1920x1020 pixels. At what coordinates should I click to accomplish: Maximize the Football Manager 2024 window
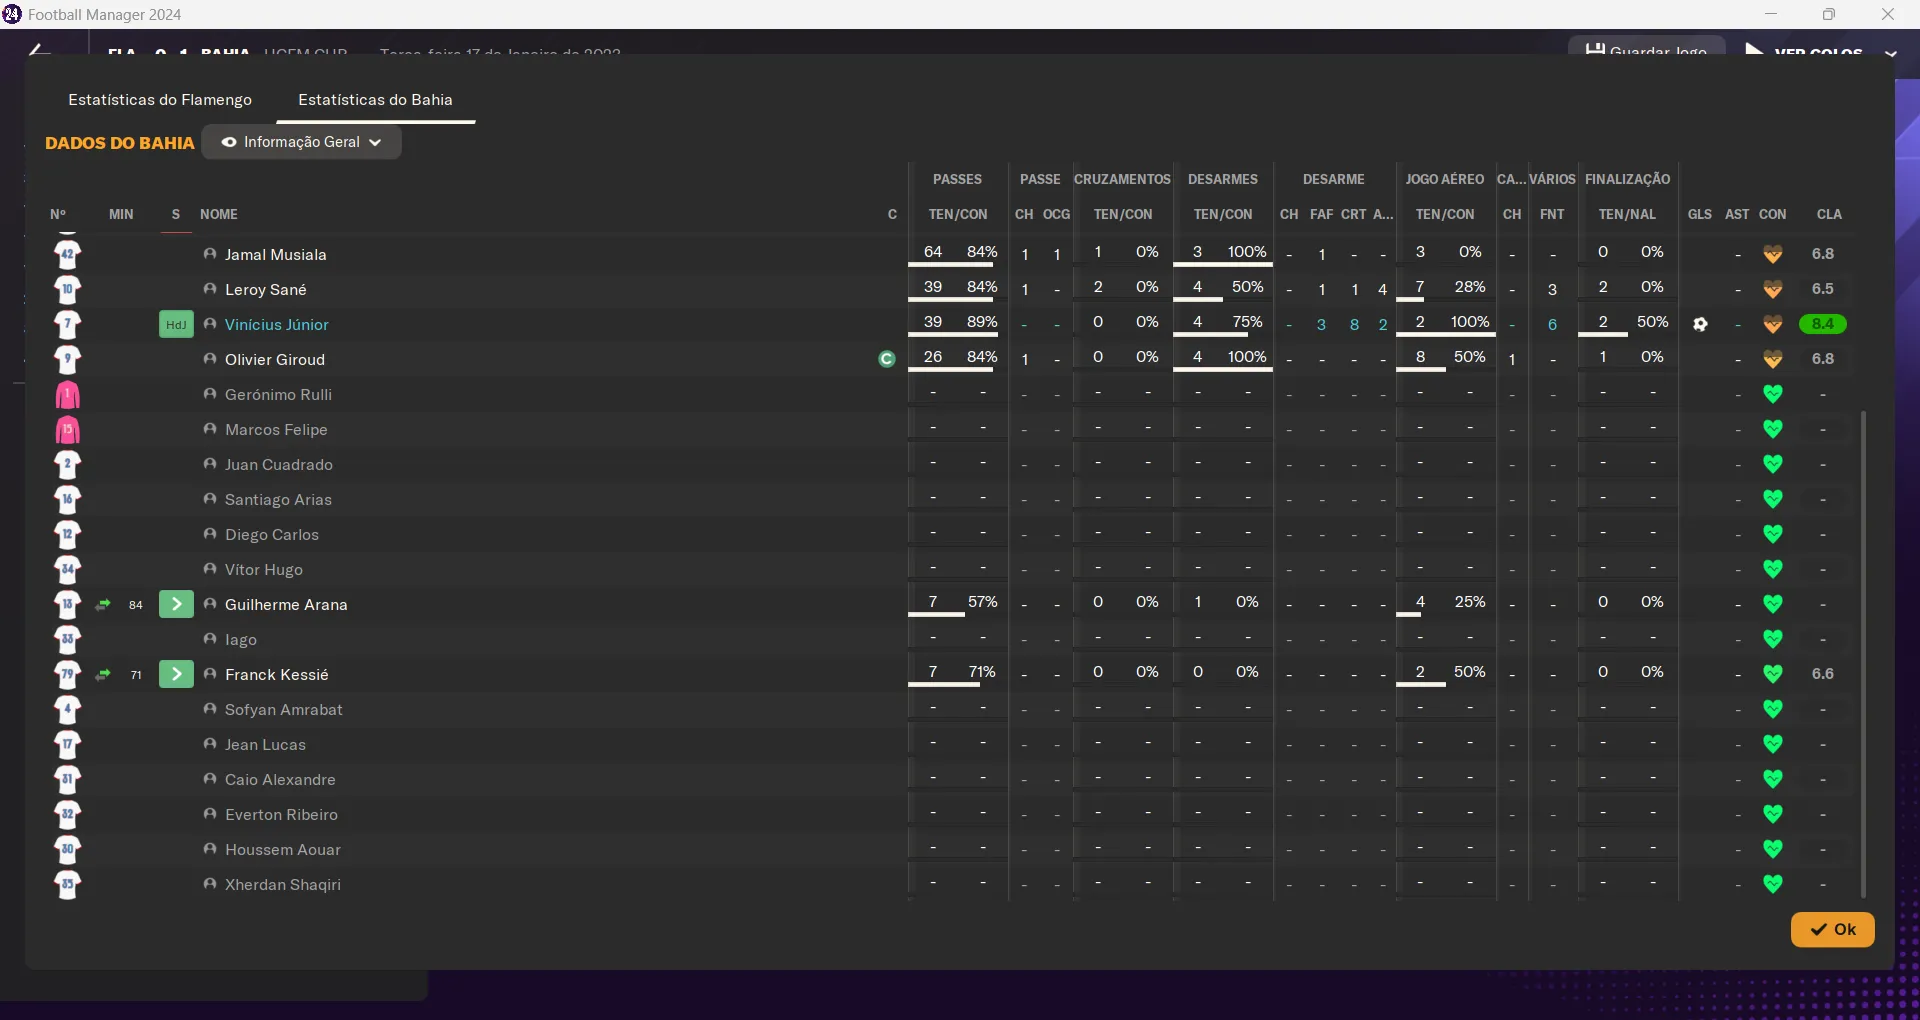[x=1829, y=14]
